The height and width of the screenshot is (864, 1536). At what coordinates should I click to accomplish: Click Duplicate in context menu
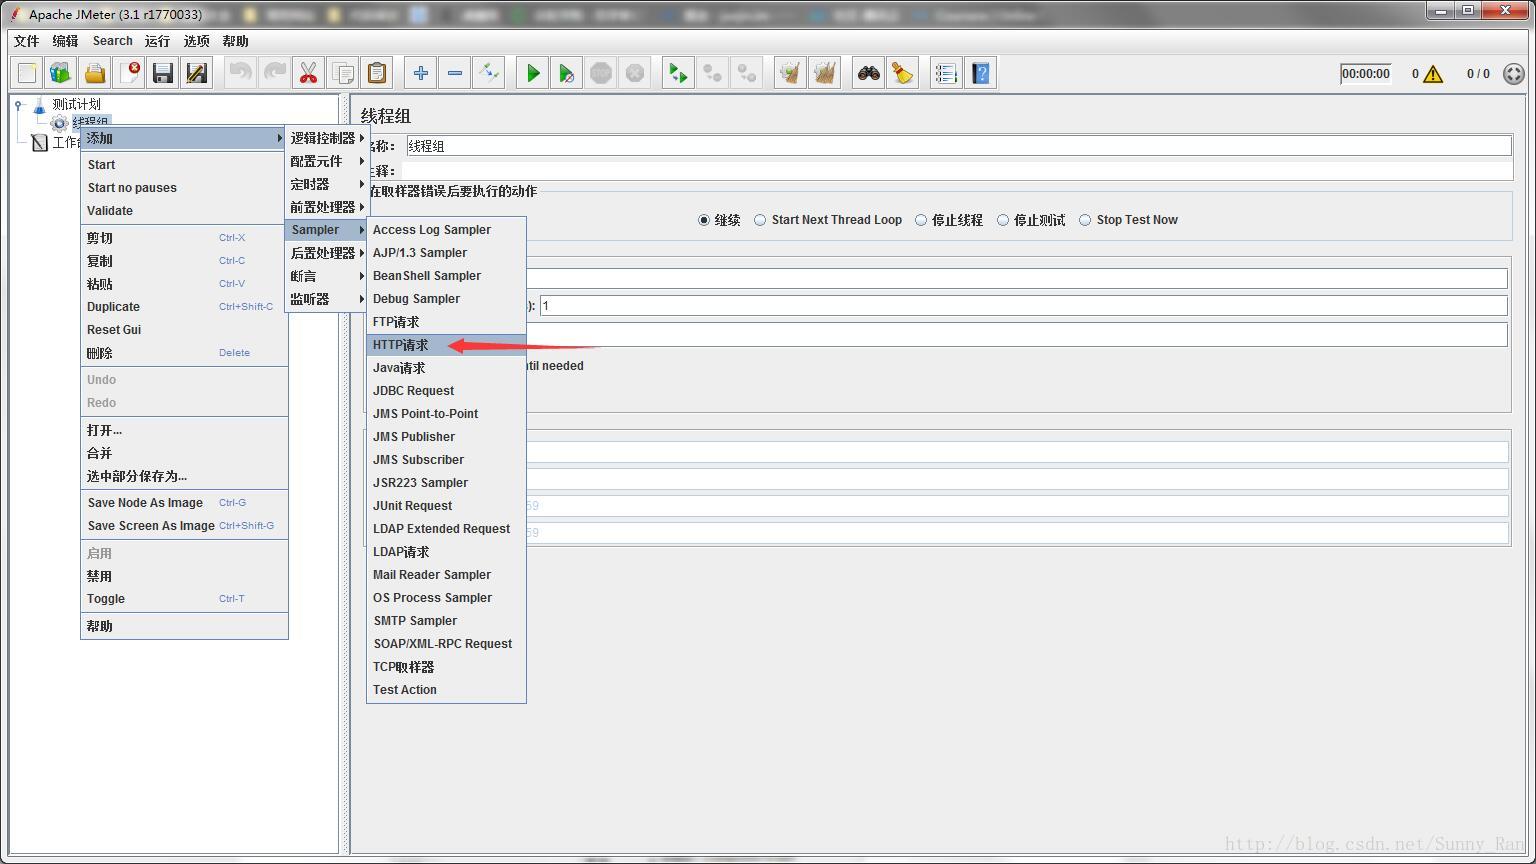pyautogui.click(x=184, y=307)
